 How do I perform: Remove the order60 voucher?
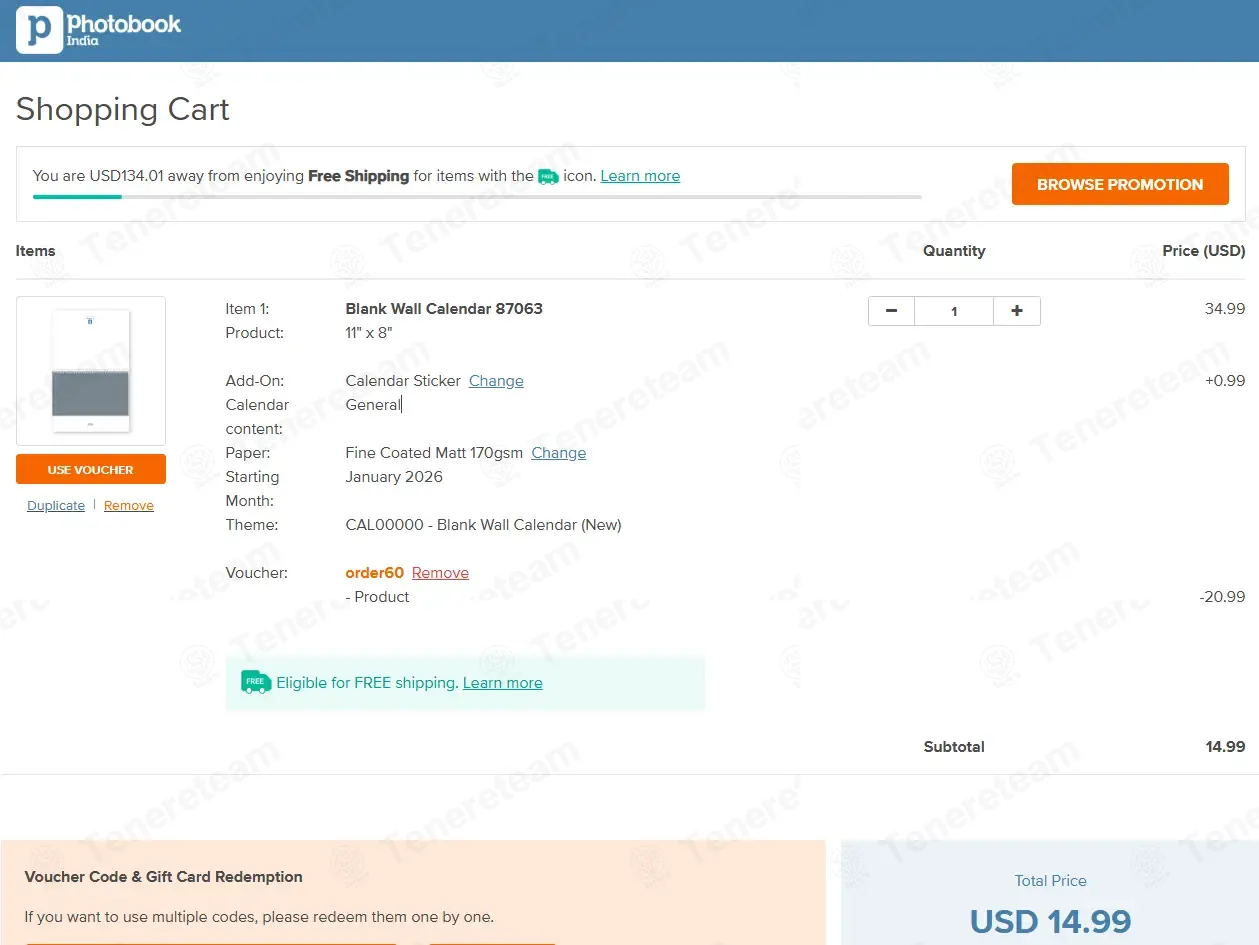click(x=440, y=573)
